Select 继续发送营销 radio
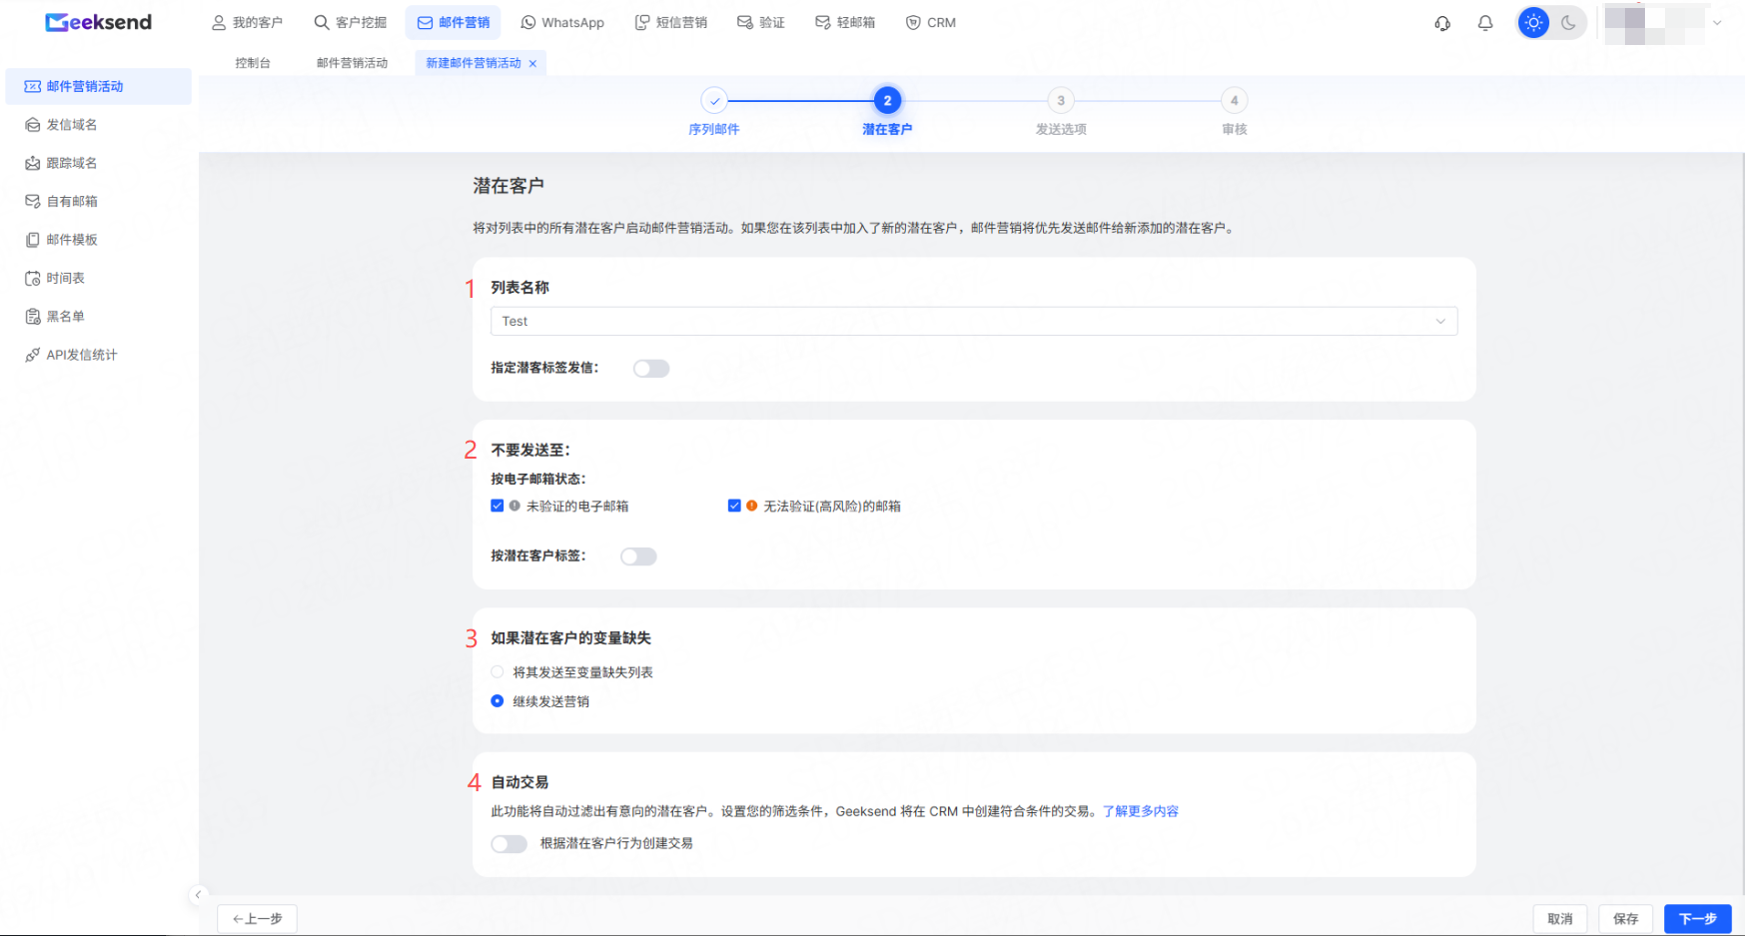Screen dimensions: 1745x936 point(497,701)
